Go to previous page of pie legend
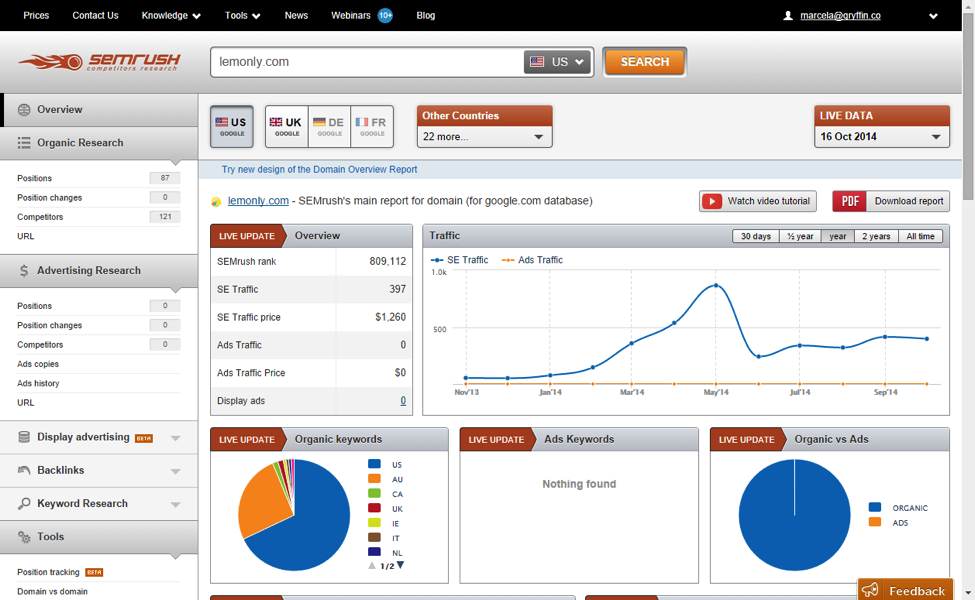The width and height of the screenshot is (975, 600). point(372,566)
